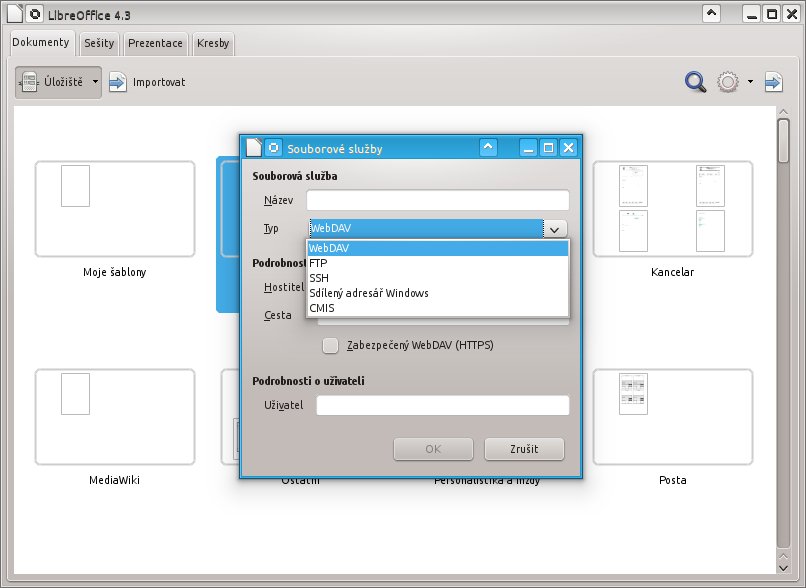
Task: Open the Prezentace tab
Action: tap(155, 43)
